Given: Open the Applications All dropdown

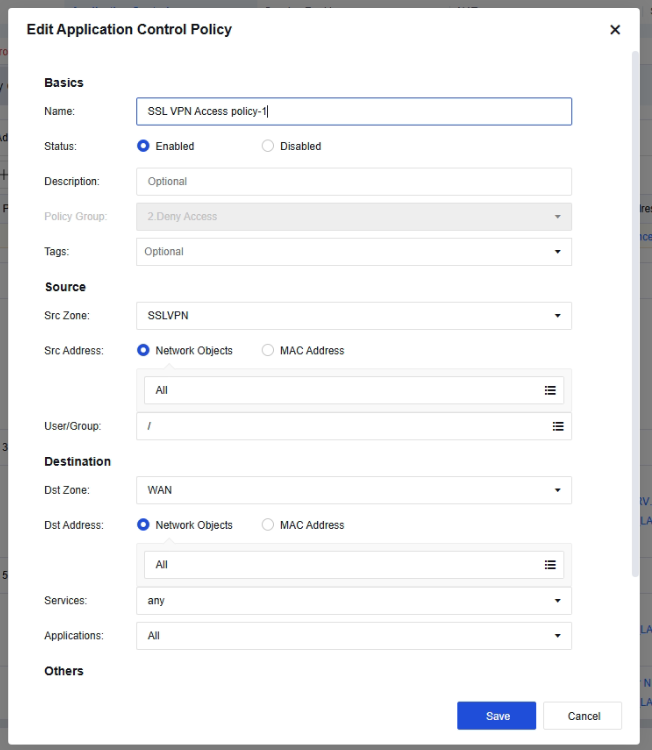Looking at the screenshot, I should click(x=354, y=636).
